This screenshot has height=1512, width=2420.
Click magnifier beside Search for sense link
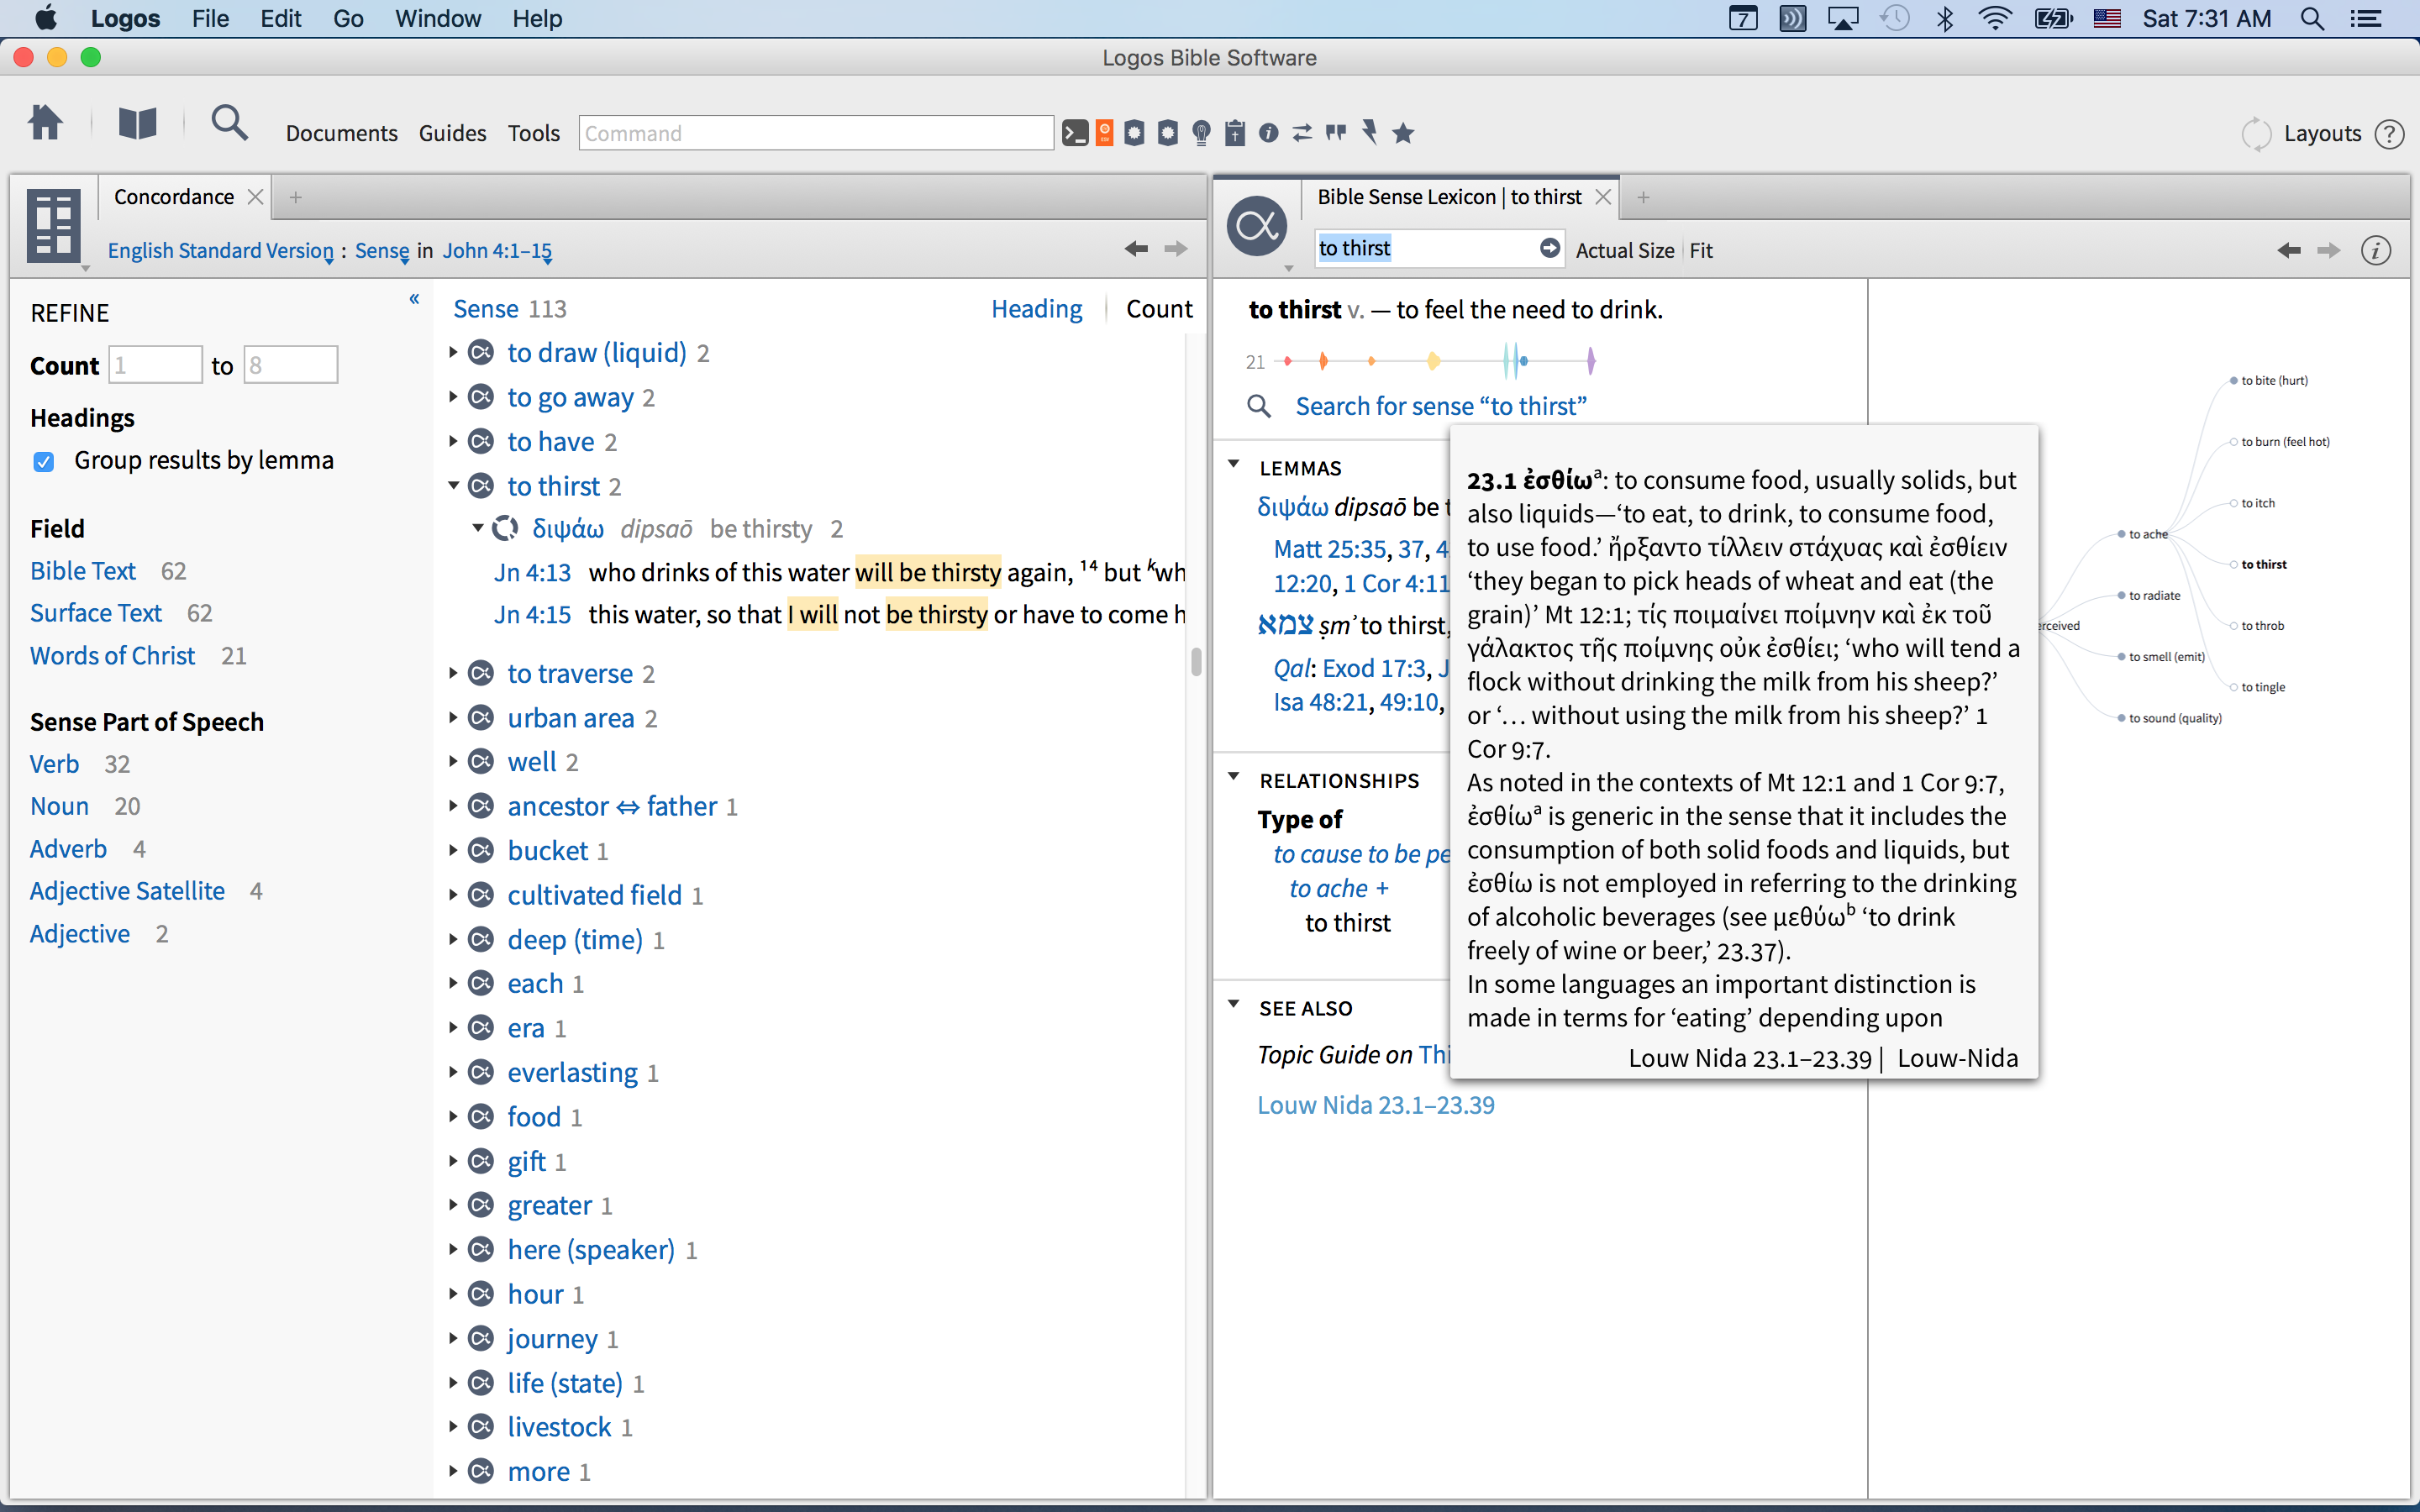tap(1259, 406)
